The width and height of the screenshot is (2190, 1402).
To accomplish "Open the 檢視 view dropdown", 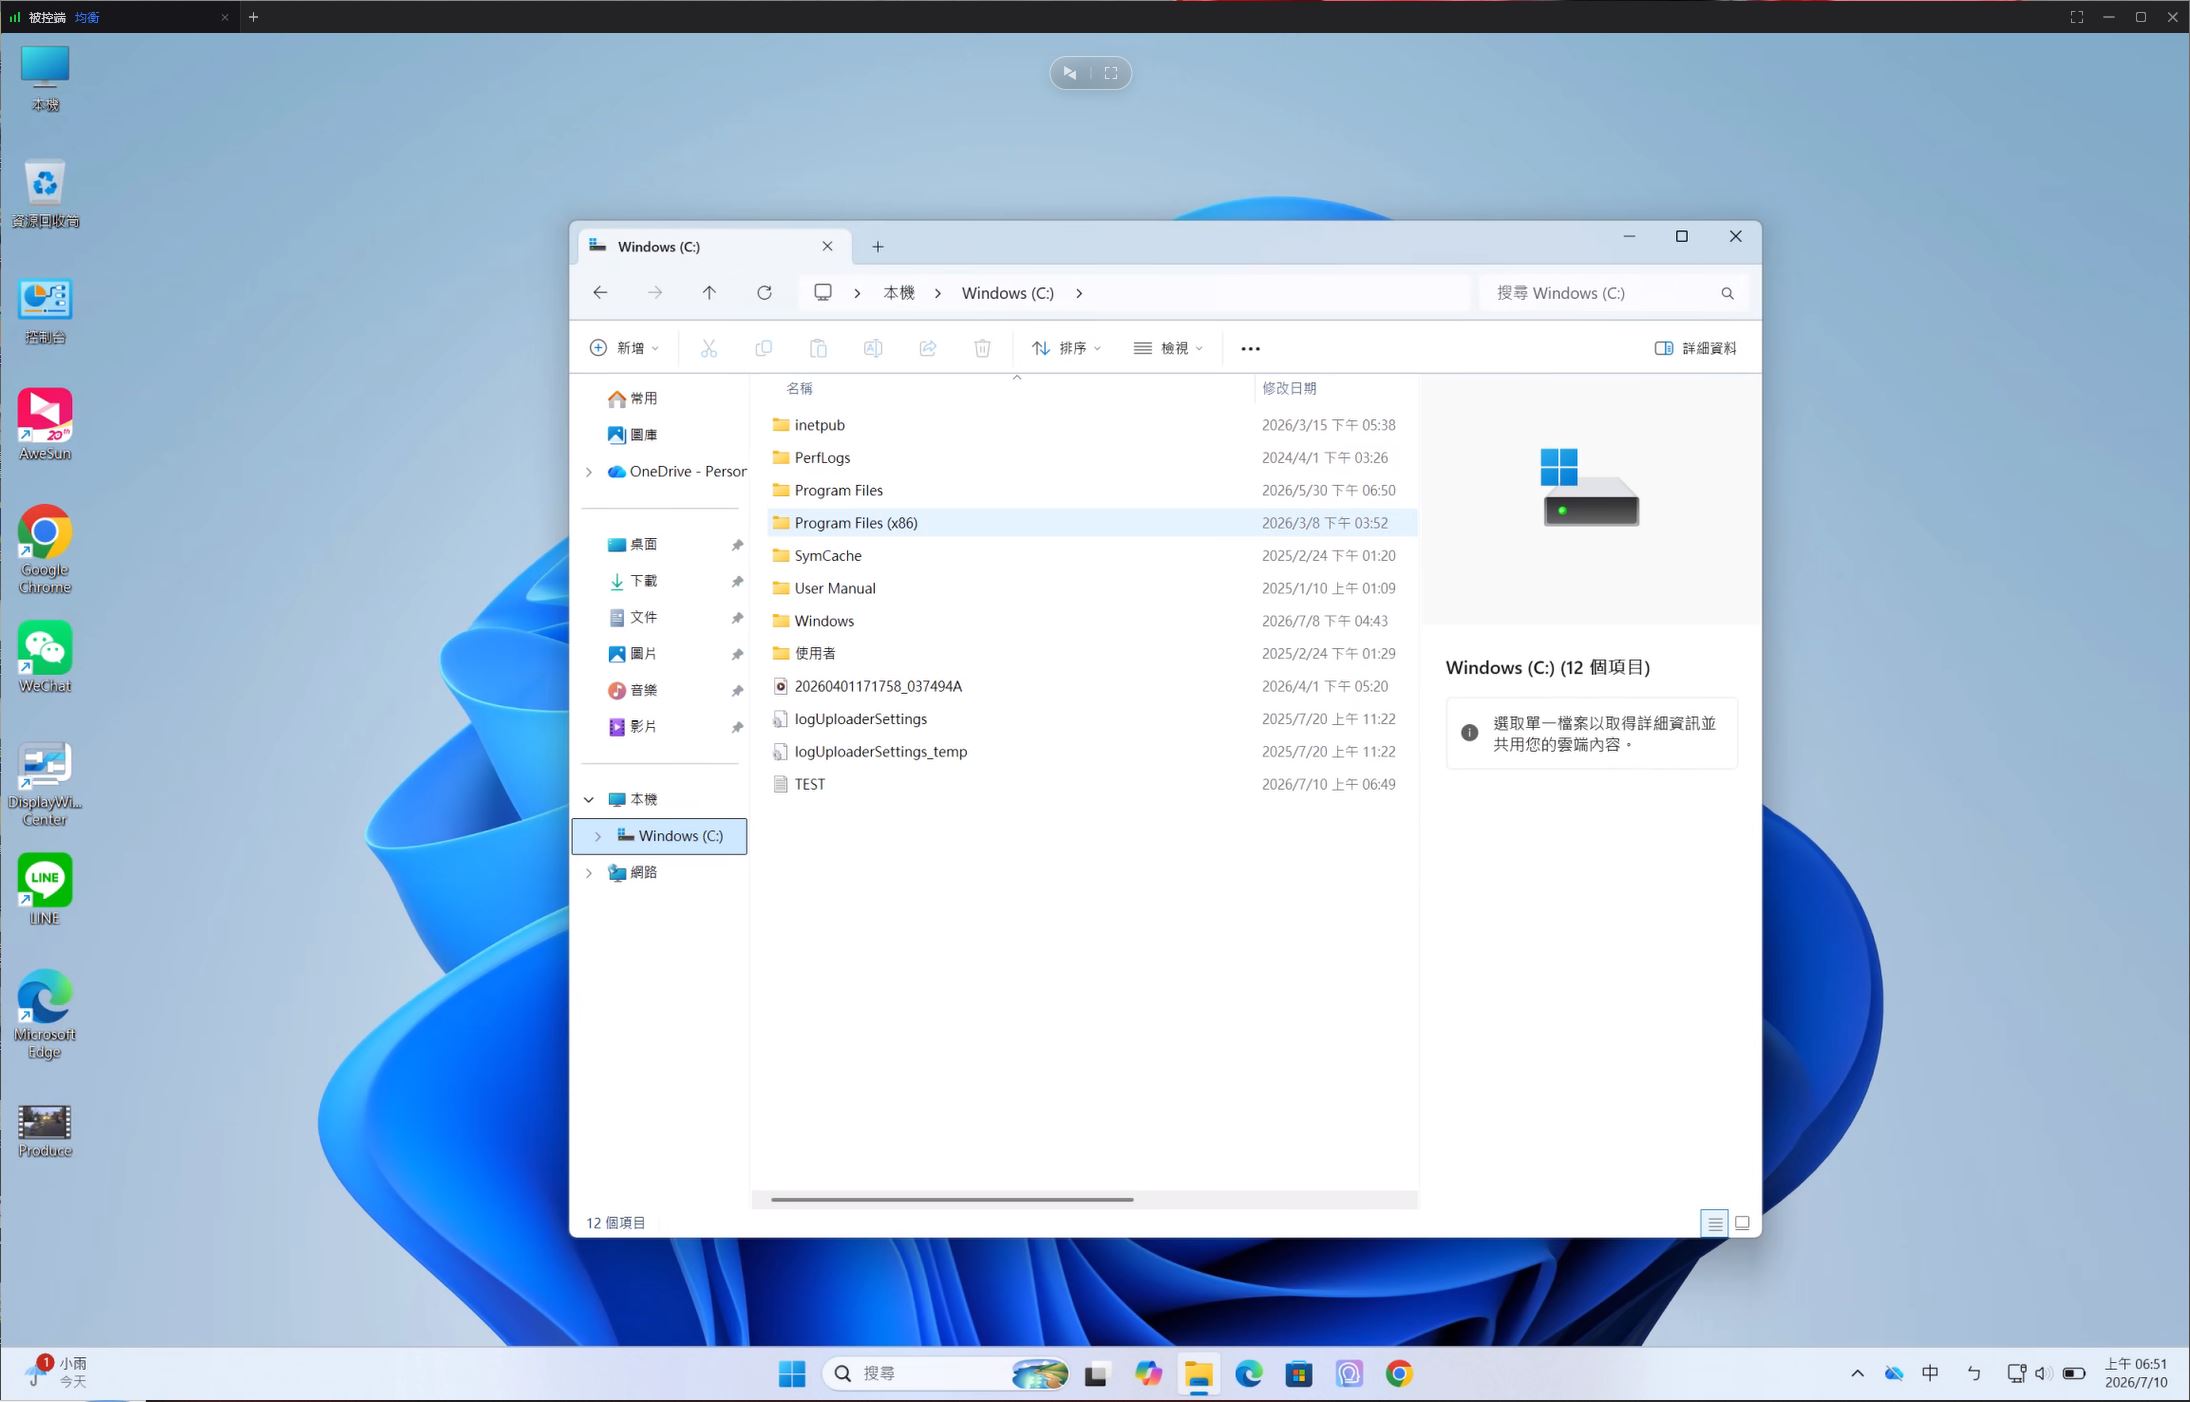I will (x=1168, y=348).
